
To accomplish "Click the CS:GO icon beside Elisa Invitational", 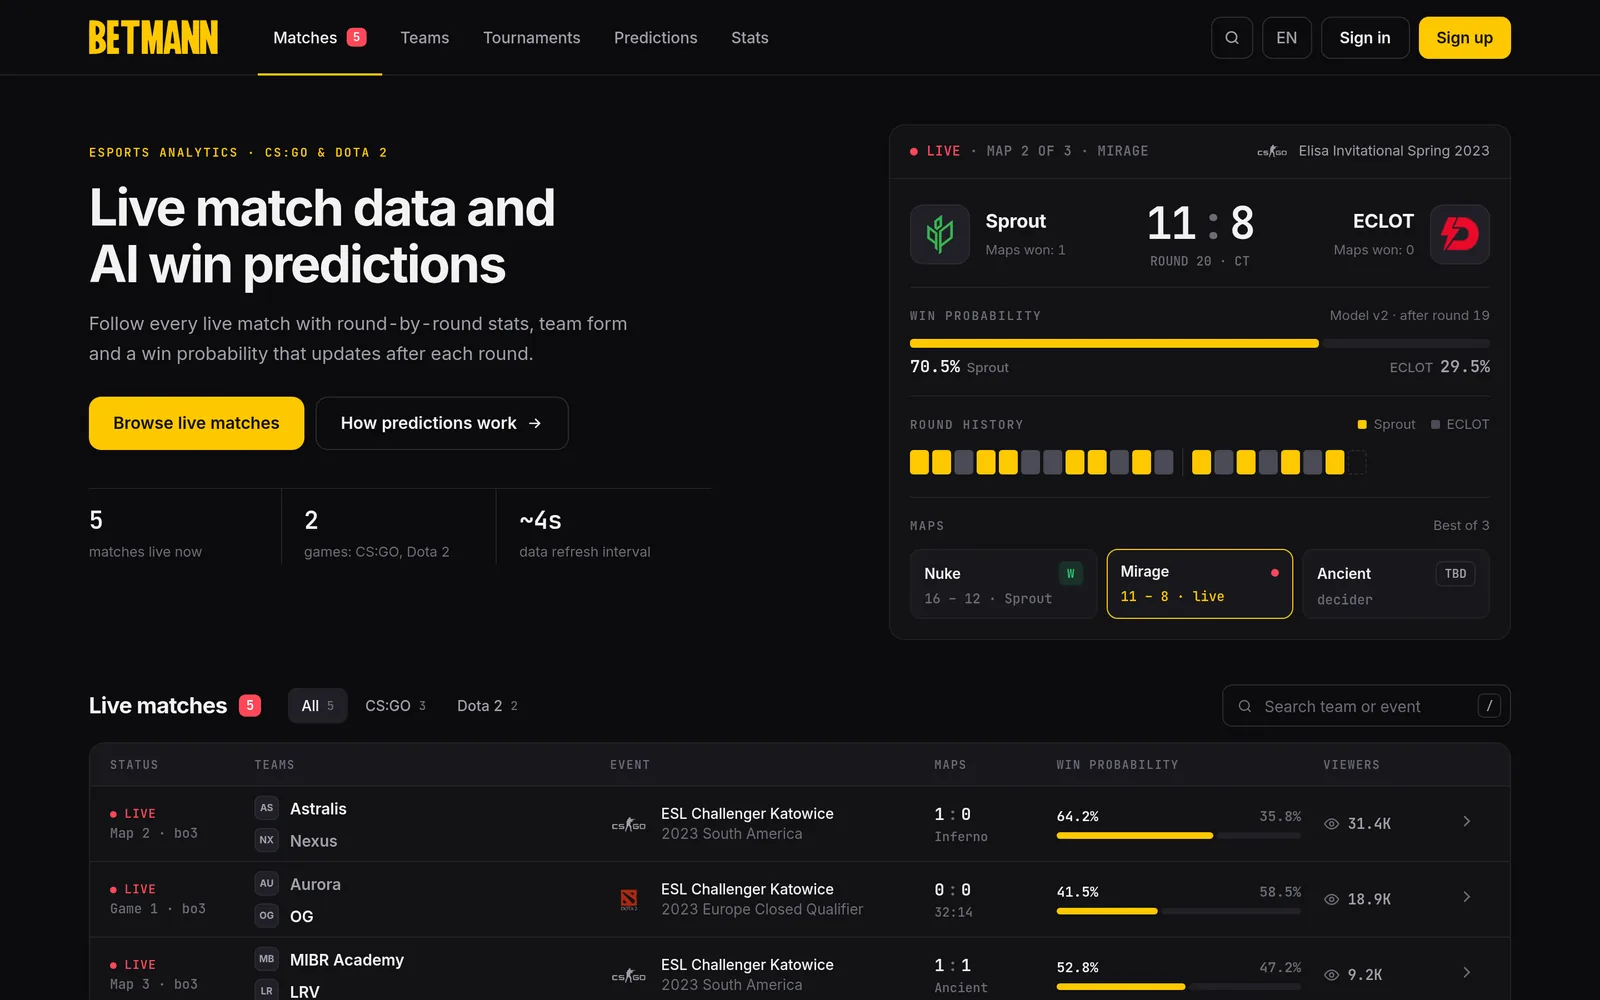I will tap(1272, 152).
